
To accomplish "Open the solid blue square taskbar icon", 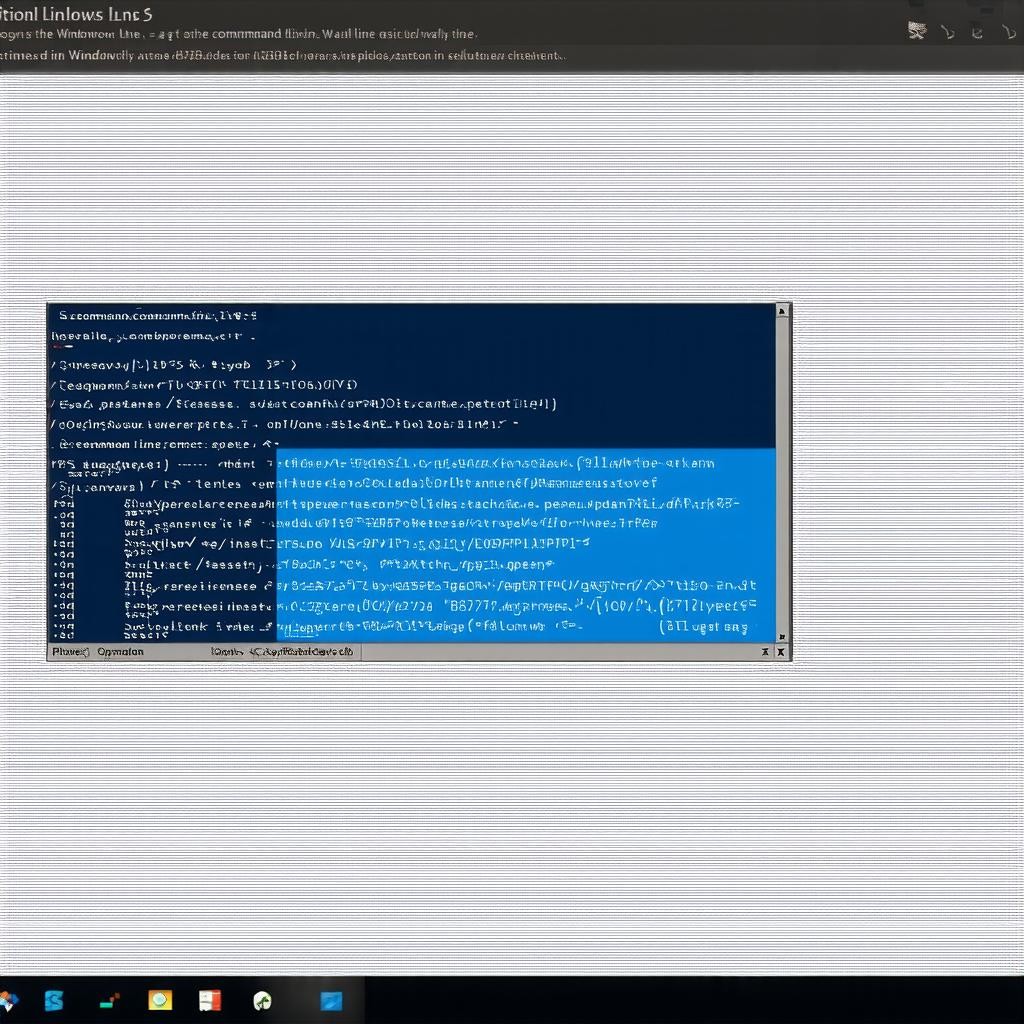I will tap(331, 1000).
